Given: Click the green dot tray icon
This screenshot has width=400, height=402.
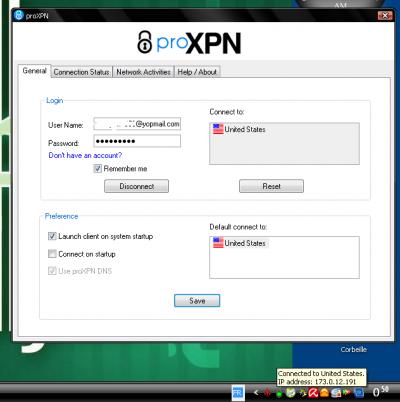Looking at the screenshot, I should click(x=279, y=394).
